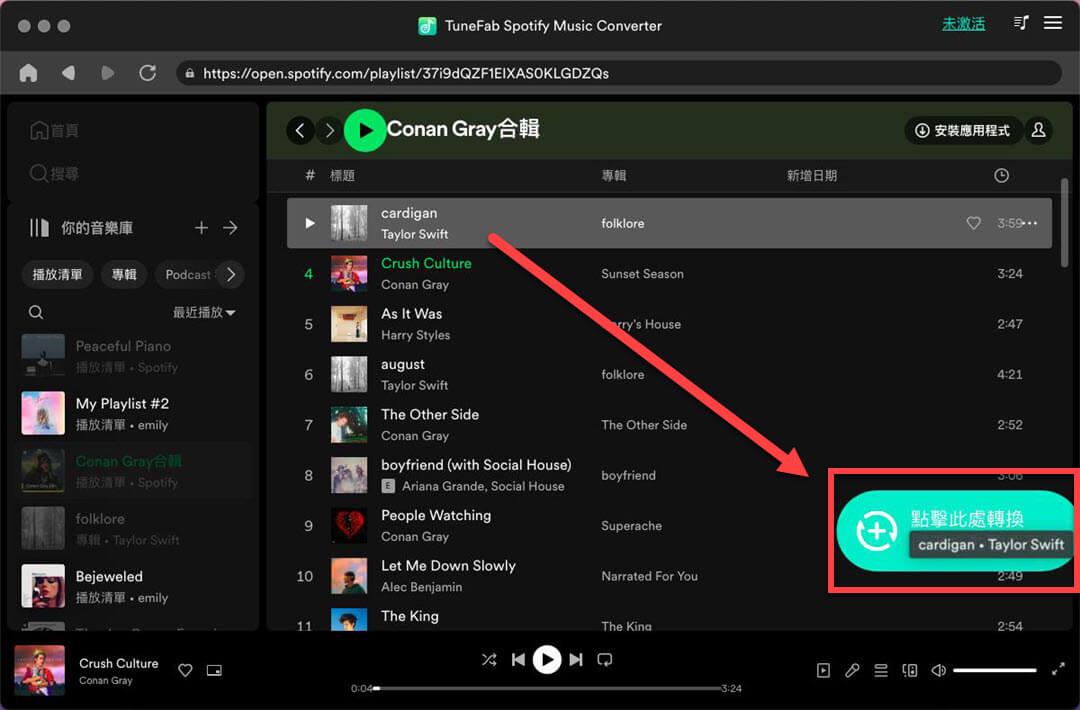Toggle shuffle playback

489,660
